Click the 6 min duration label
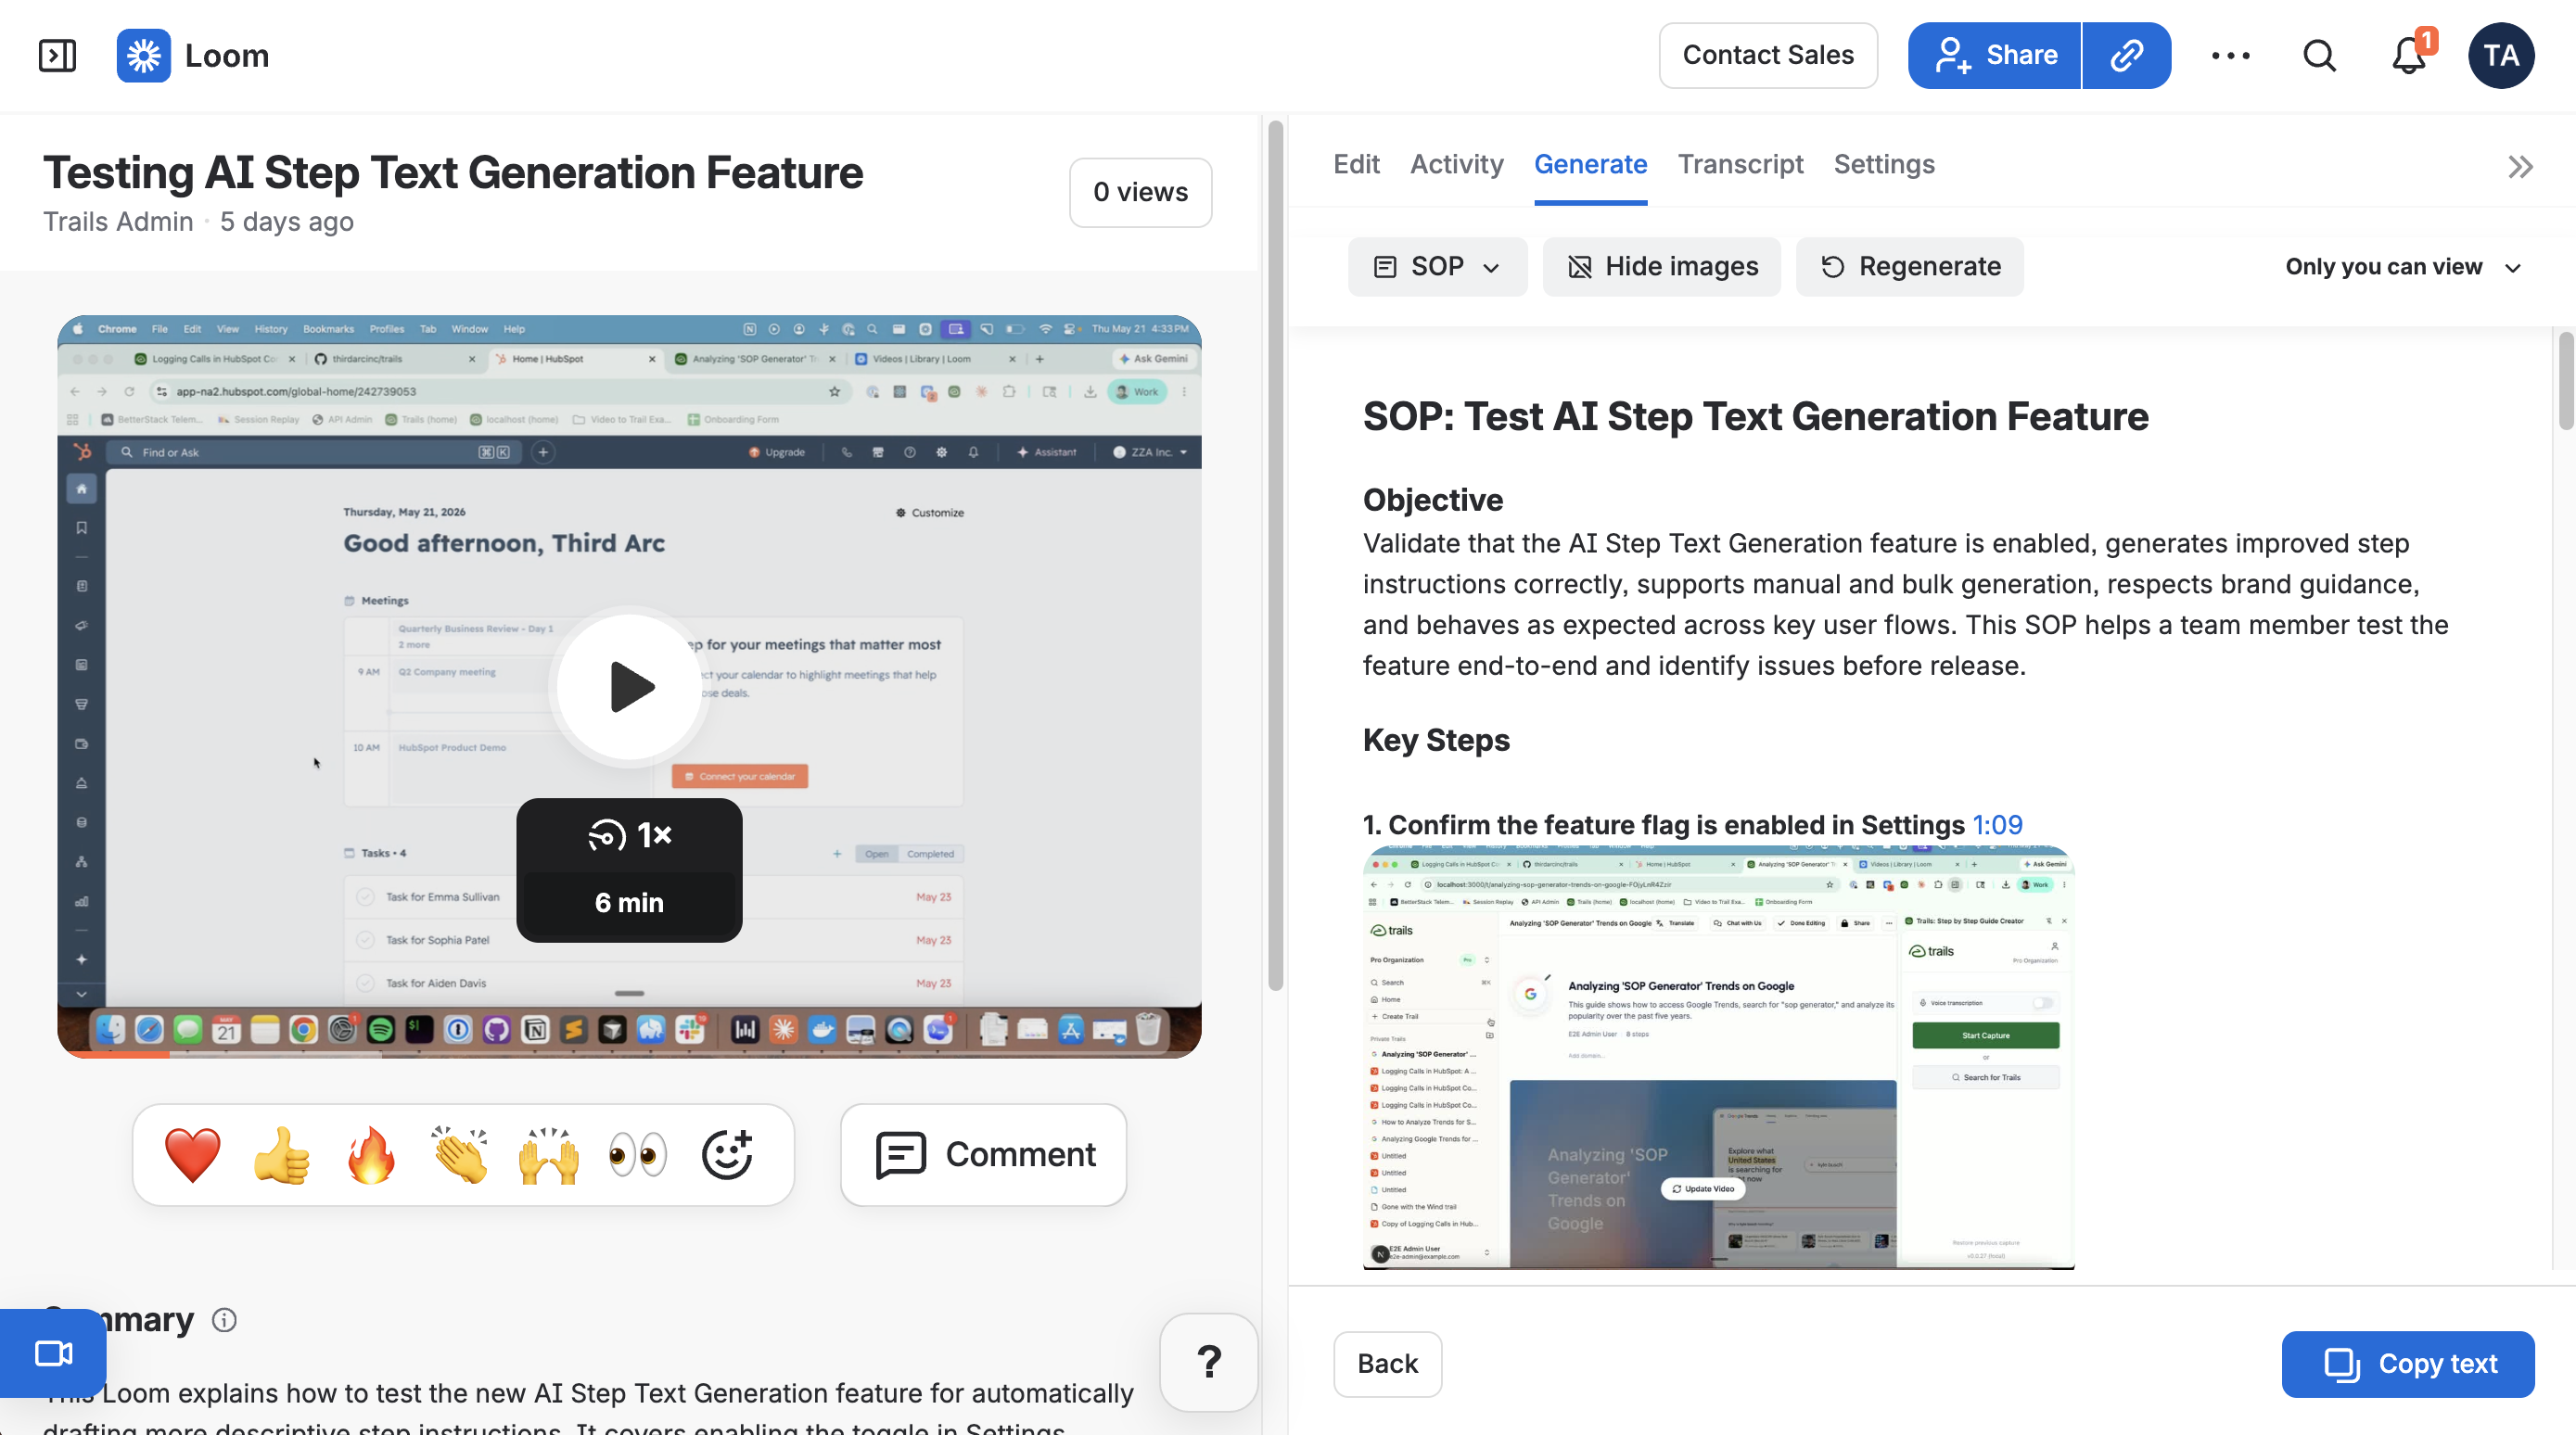 629,903
